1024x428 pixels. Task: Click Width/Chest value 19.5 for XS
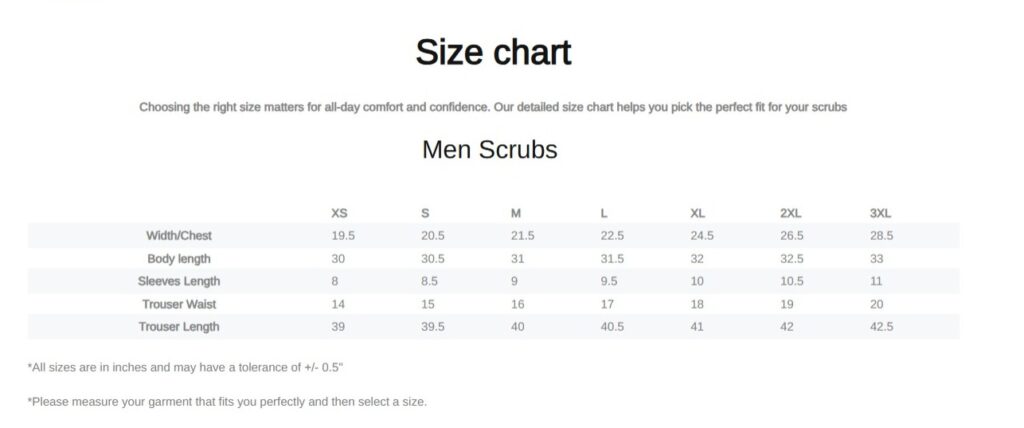[343, 236]
